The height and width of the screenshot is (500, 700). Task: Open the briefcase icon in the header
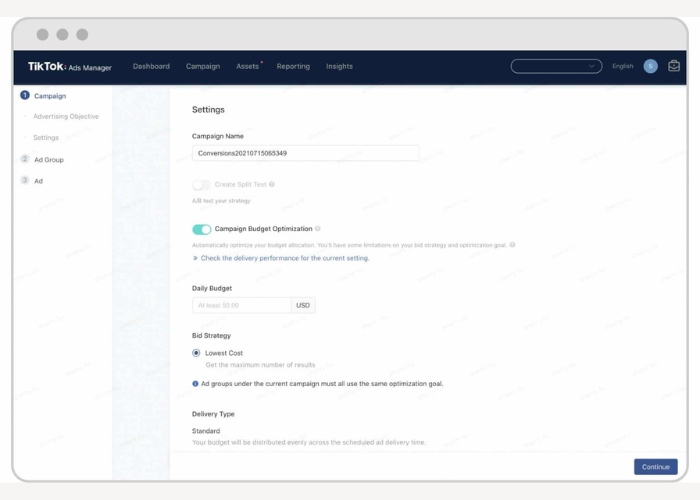click(674, 66)
